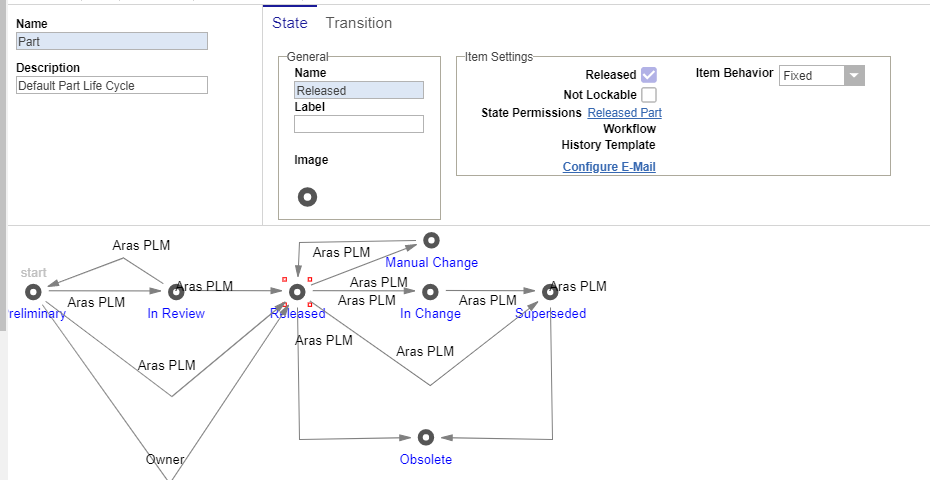Viewport: 930px width, 480px height.
Task: Click the Owner transition label
Action: click(165, 460)
